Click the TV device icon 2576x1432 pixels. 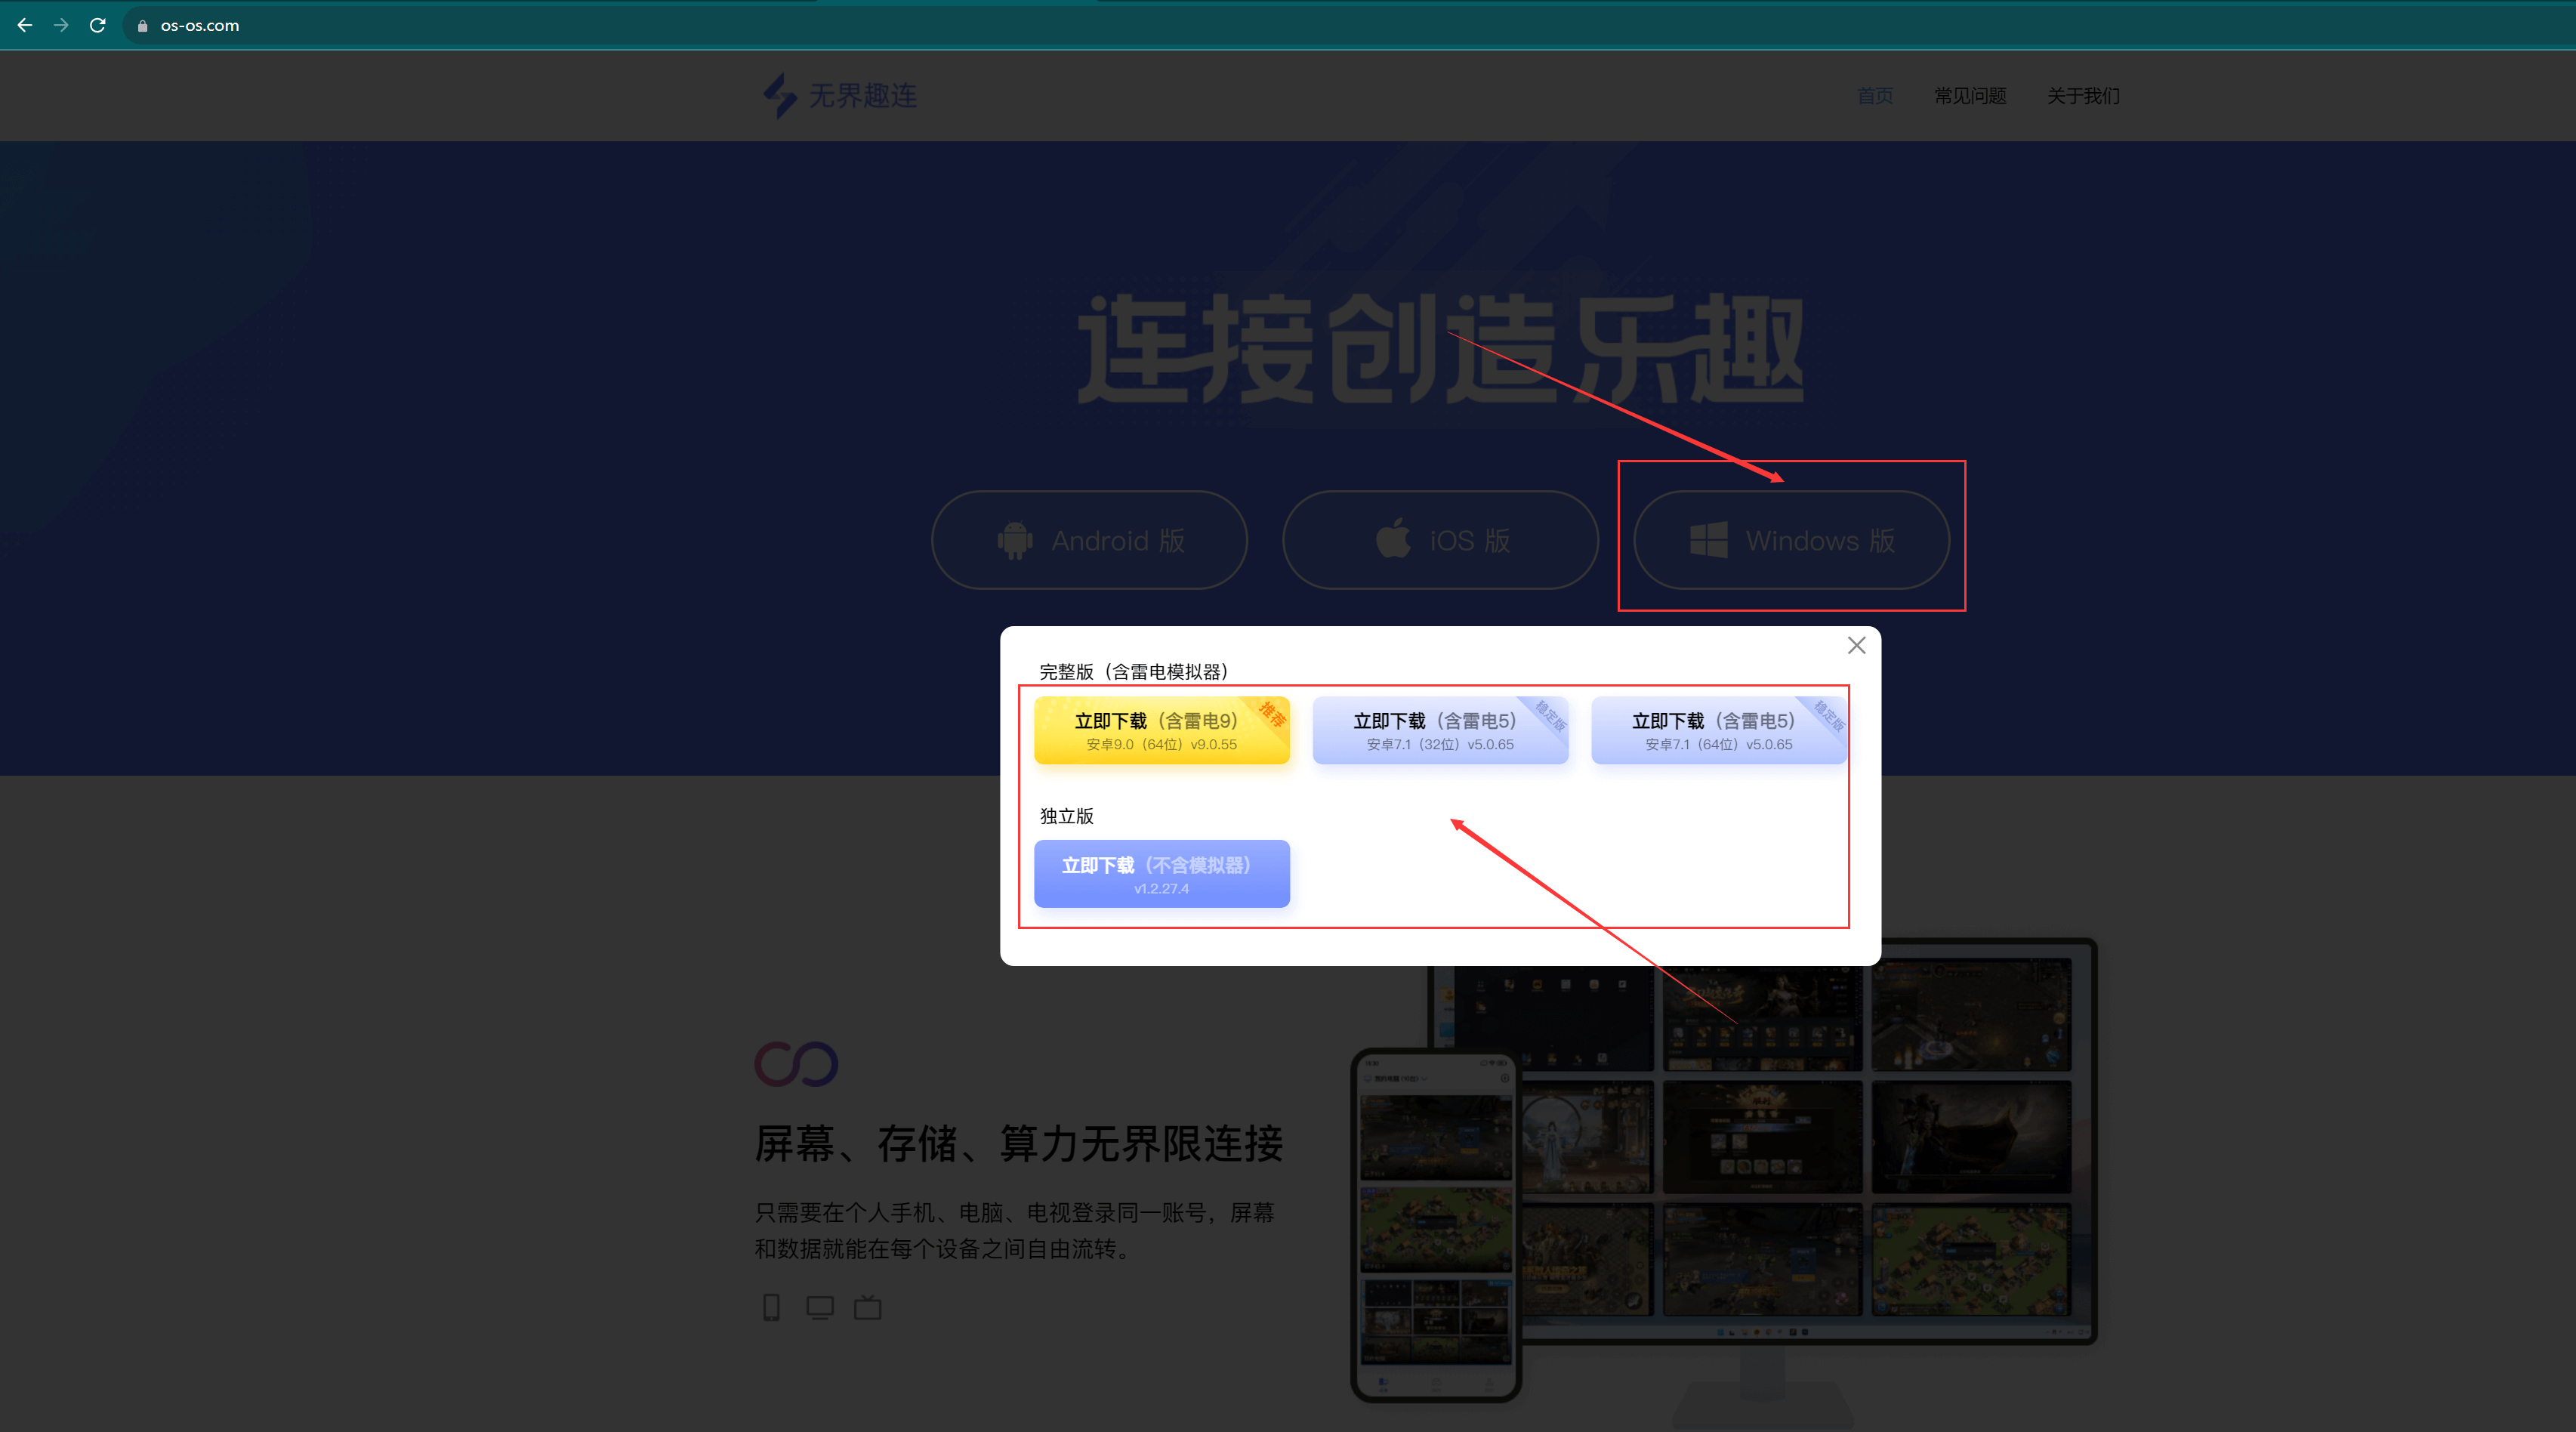click(867, 1307)
